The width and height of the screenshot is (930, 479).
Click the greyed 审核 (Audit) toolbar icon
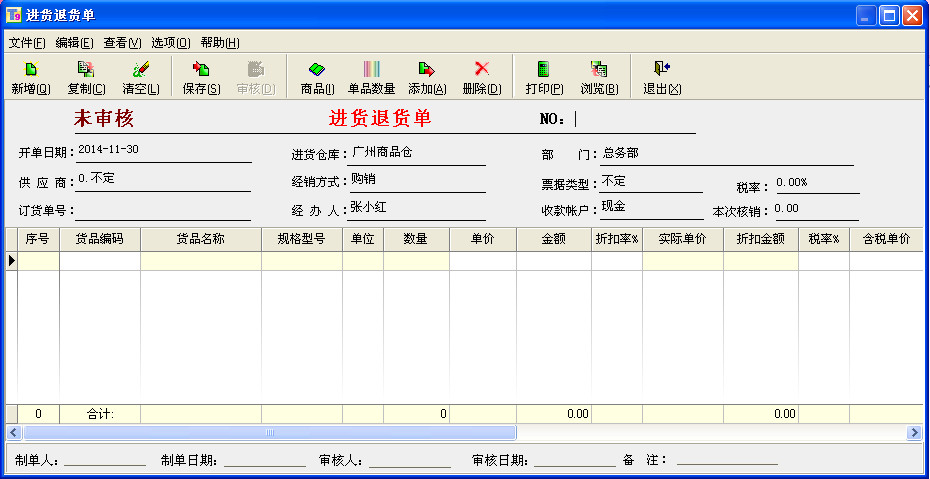pos(256,69)
